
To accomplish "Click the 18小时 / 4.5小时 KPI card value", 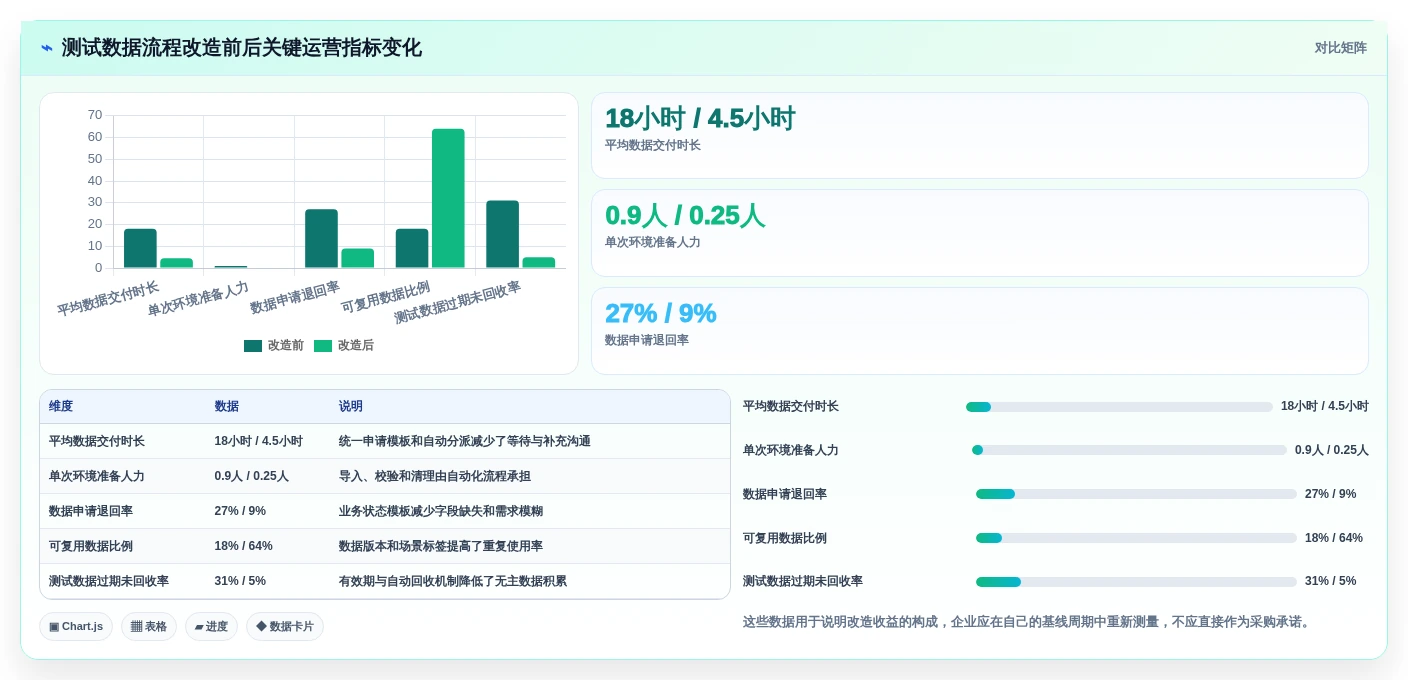I will (x=700, y=119).
